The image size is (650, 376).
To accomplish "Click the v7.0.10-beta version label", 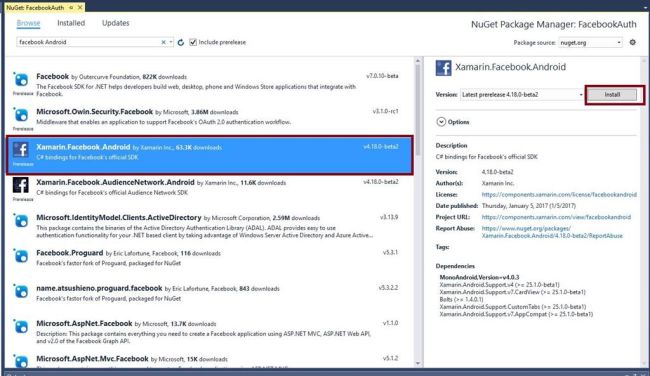I will coord(382,76).
